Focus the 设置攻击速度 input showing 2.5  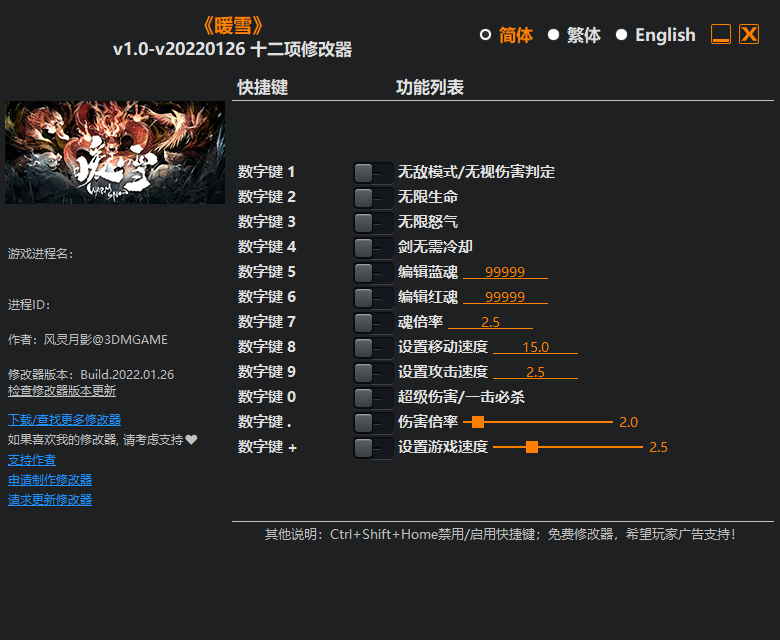coord(535,372)
